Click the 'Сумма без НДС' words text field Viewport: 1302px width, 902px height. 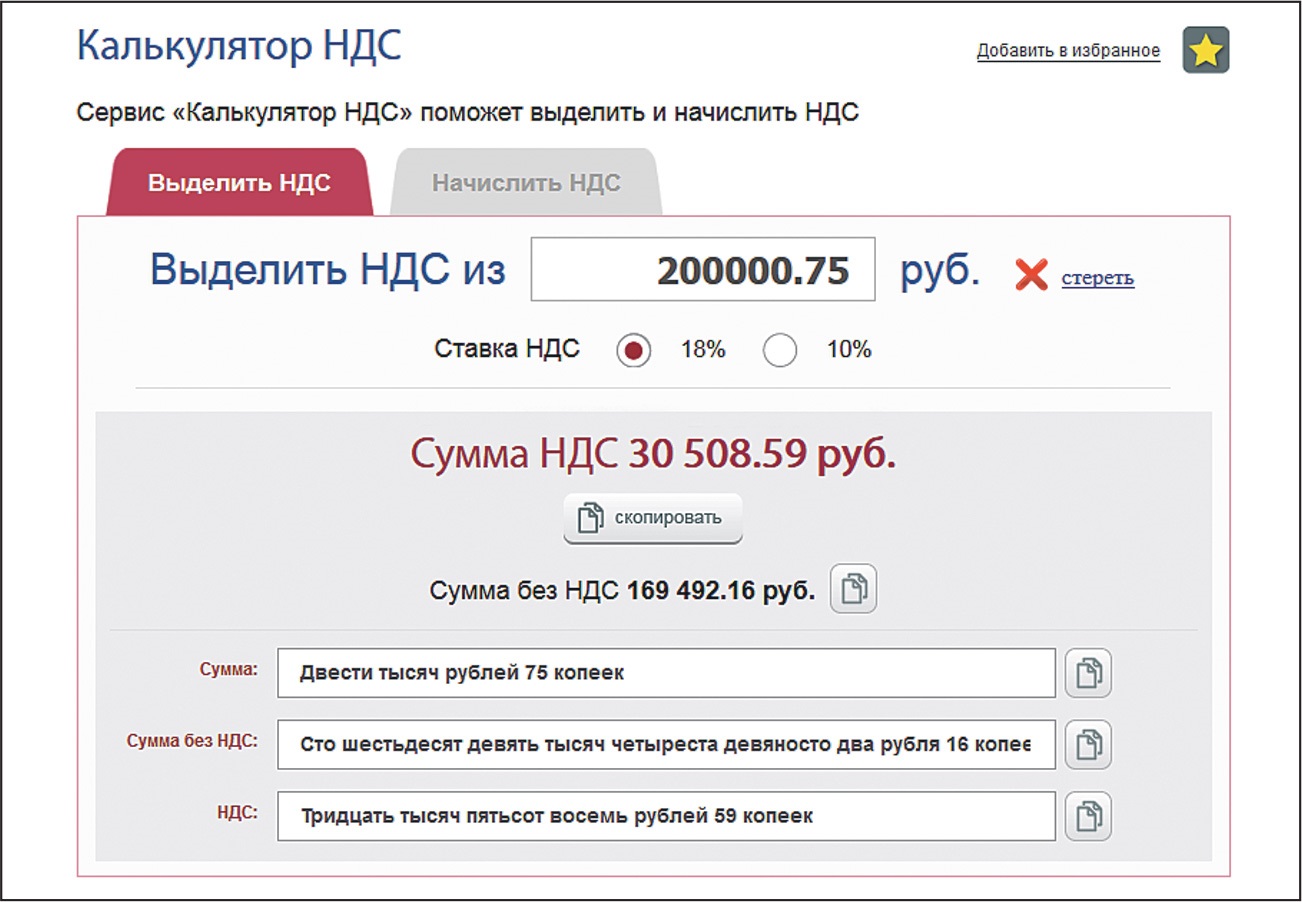(666, 745)
